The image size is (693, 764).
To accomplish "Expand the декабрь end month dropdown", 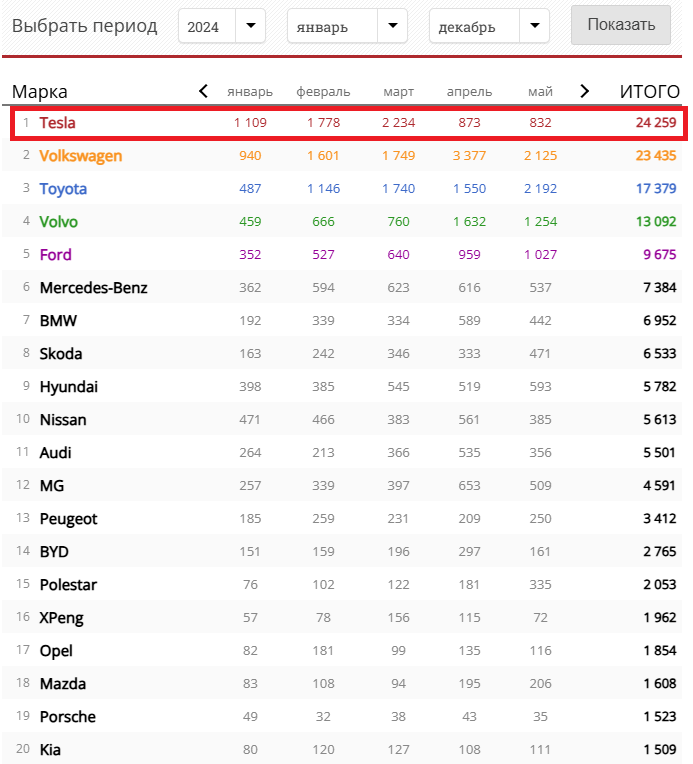I will pyautogui.click(x=489, y=26).
